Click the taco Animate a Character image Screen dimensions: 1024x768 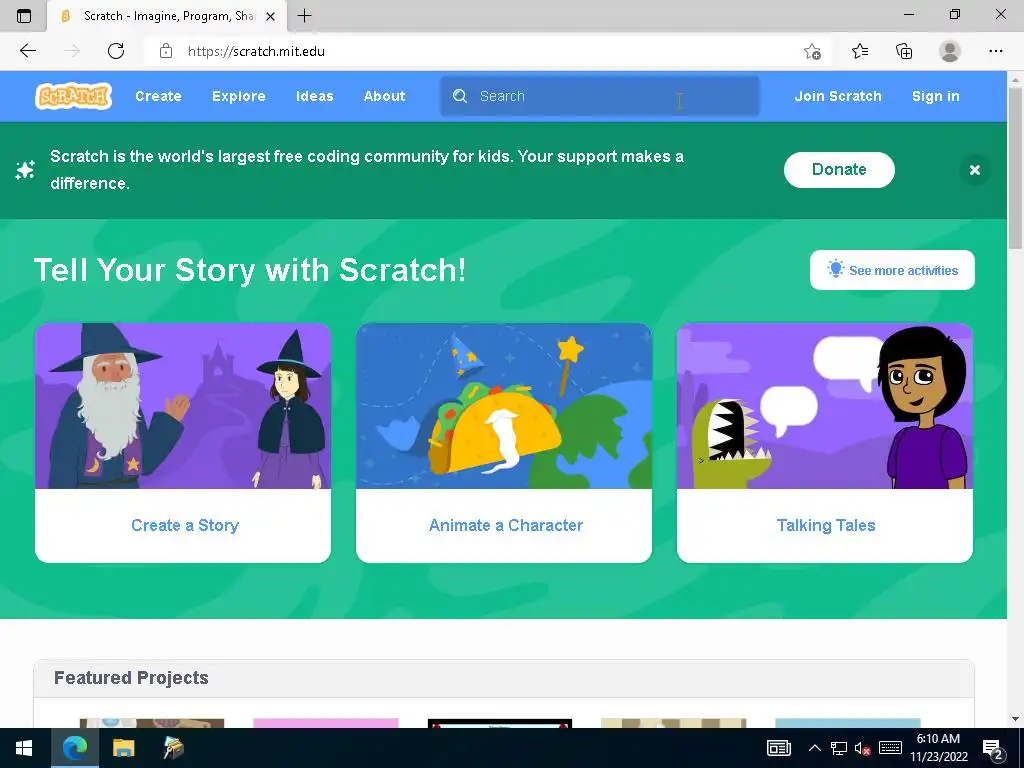(x=504, y=406)
